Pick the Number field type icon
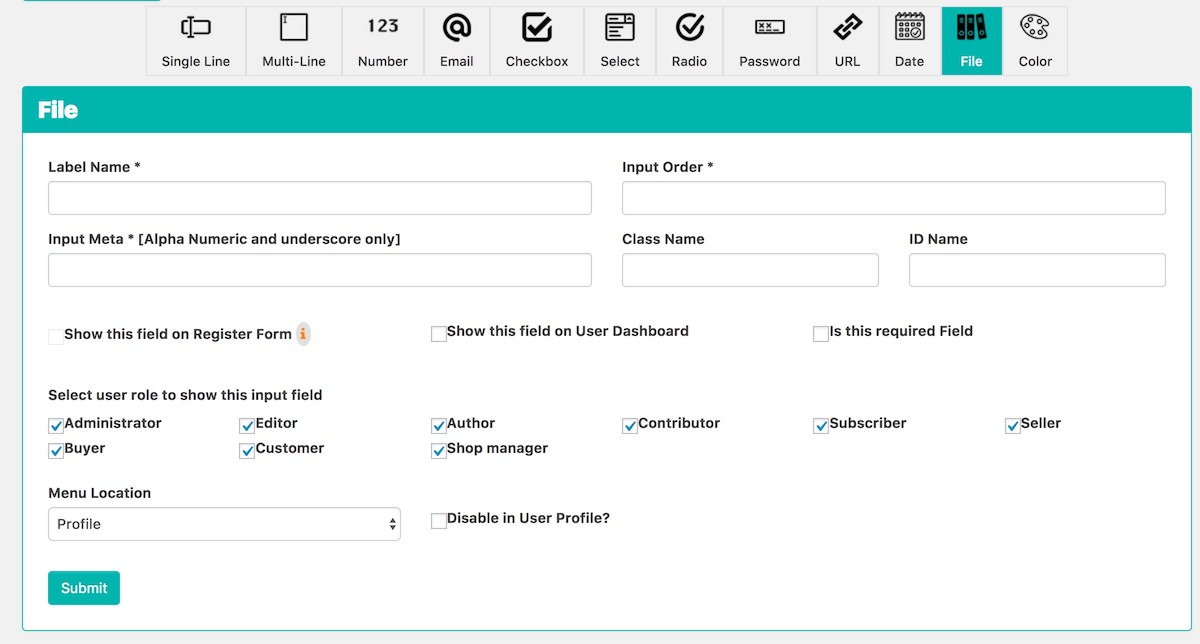Image resolution: width=1200 pixels, height=644 pixels. (382, 28)
